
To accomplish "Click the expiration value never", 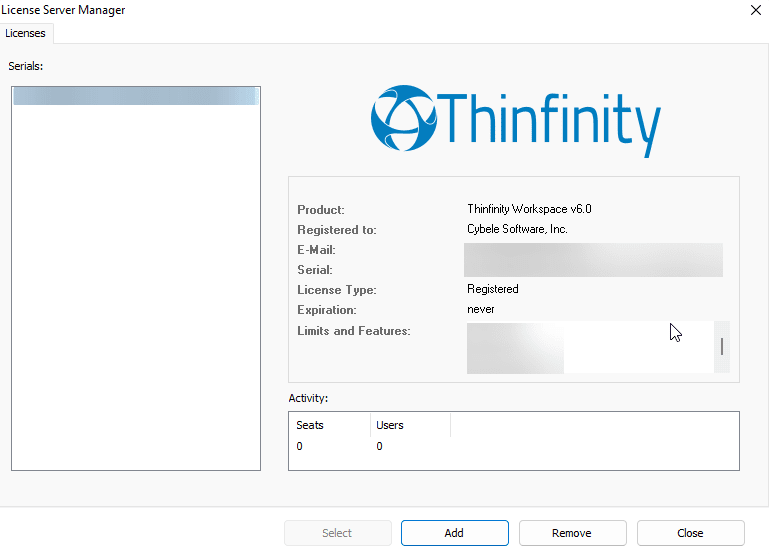I will [x=481, y=309].
